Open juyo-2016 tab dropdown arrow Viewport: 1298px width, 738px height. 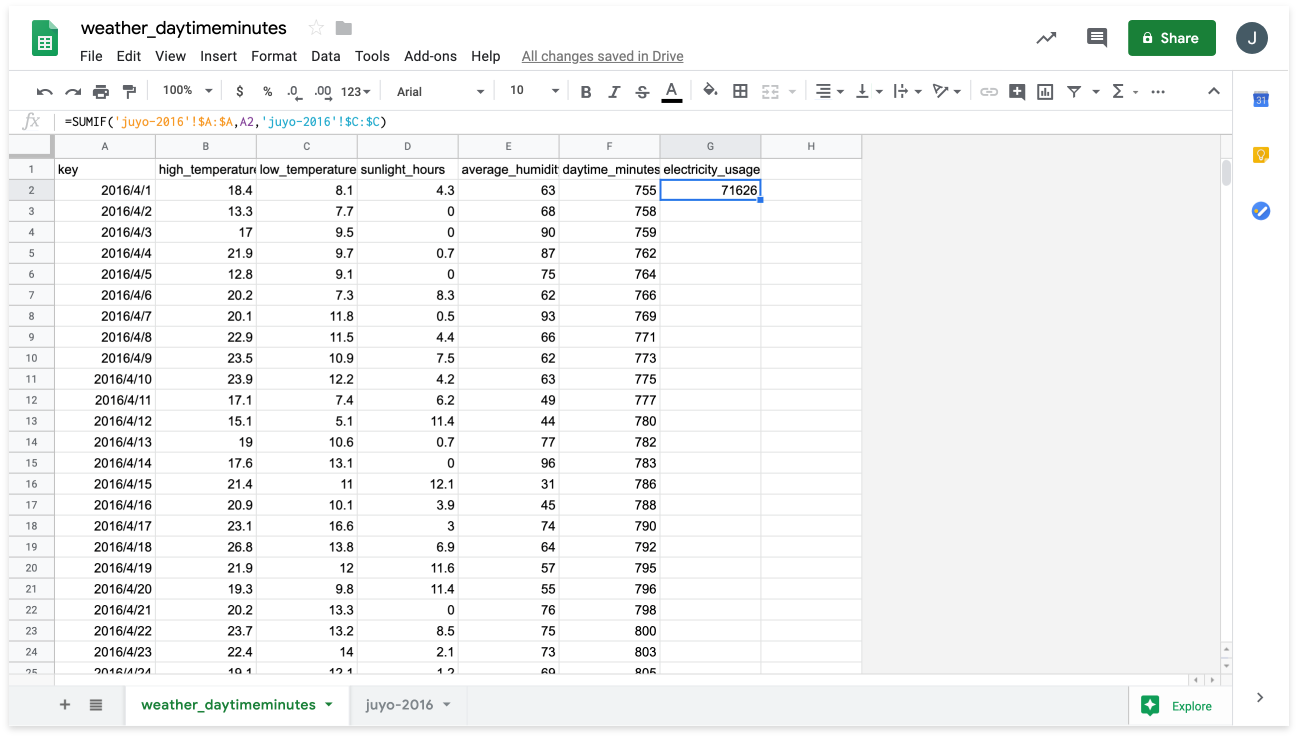point(446,705)
